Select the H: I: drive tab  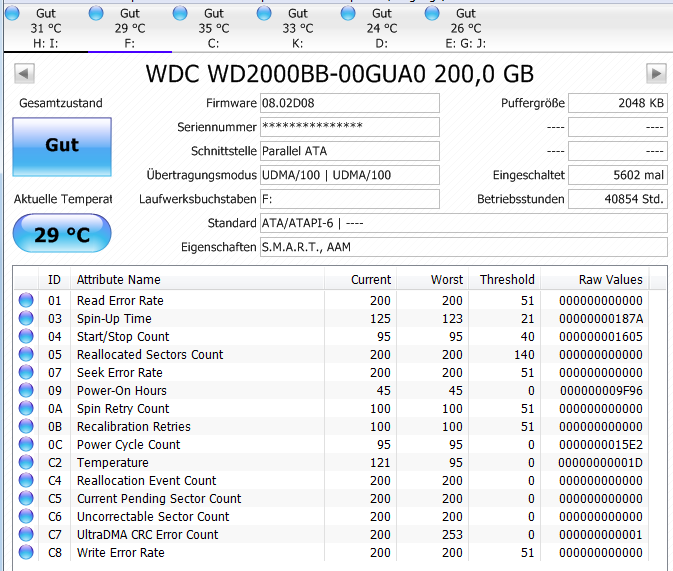pyautogui.click(x=46, y=28)
